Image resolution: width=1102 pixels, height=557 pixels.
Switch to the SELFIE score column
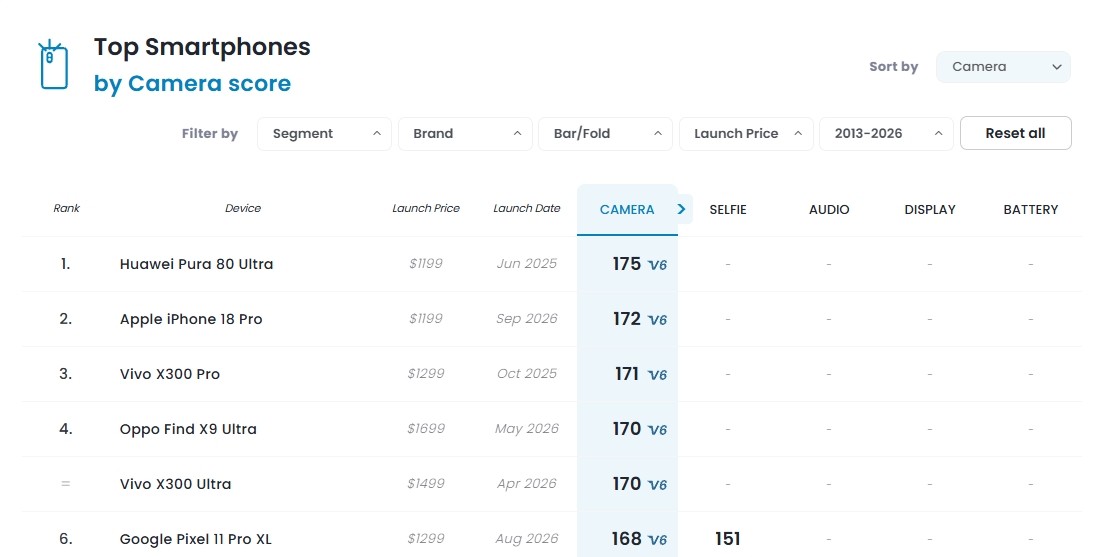pyautogui.click(x=728, y=209)
